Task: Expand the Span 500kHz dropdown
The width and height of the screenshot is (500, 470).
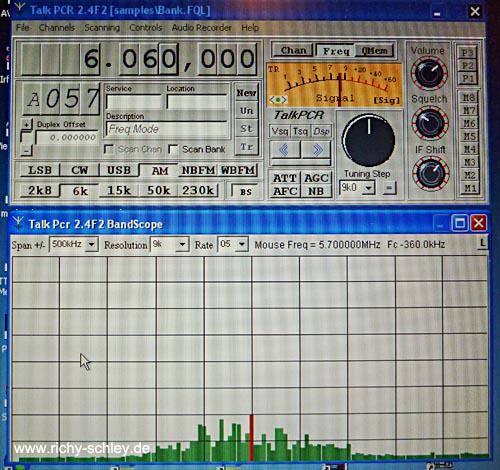Action: [91, 245]
